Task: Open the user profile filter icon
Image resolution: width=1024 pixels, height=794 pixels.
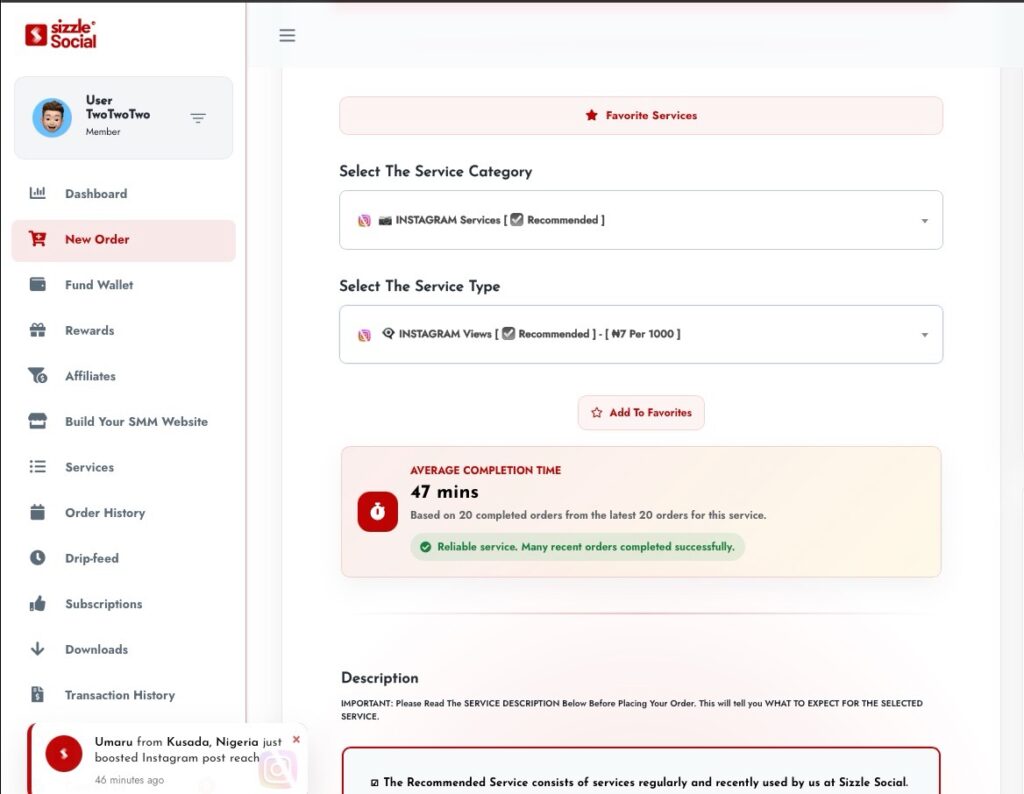Action: click(198, 118)
